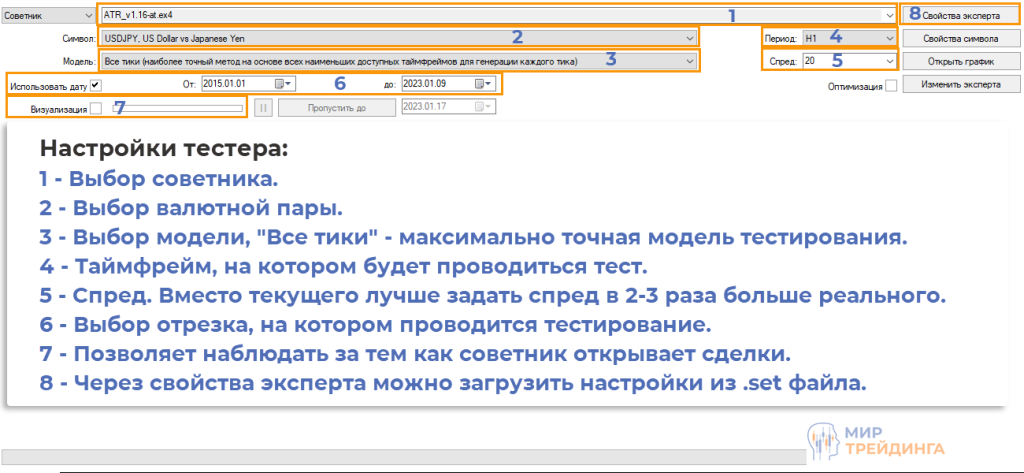Open the 'Советник' tester type dropdown
This screenshot has height=473, width=1024.
(x=83, y=16)
